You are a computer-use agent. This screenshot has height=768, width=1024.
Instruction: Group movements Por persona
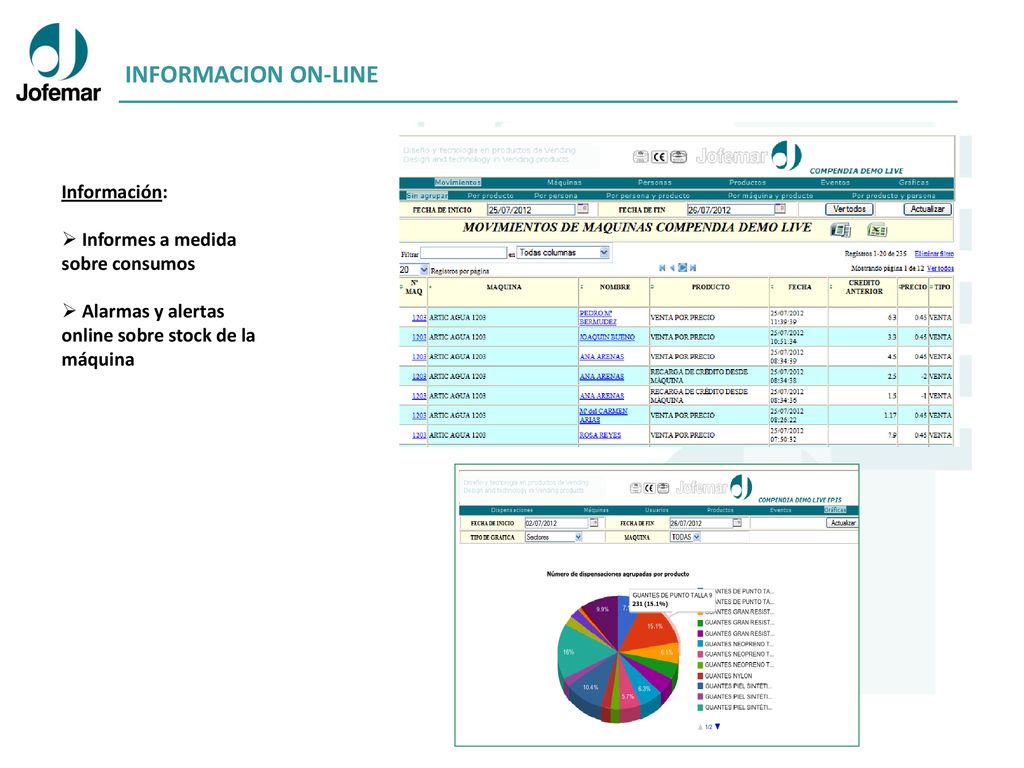[556, 195]
